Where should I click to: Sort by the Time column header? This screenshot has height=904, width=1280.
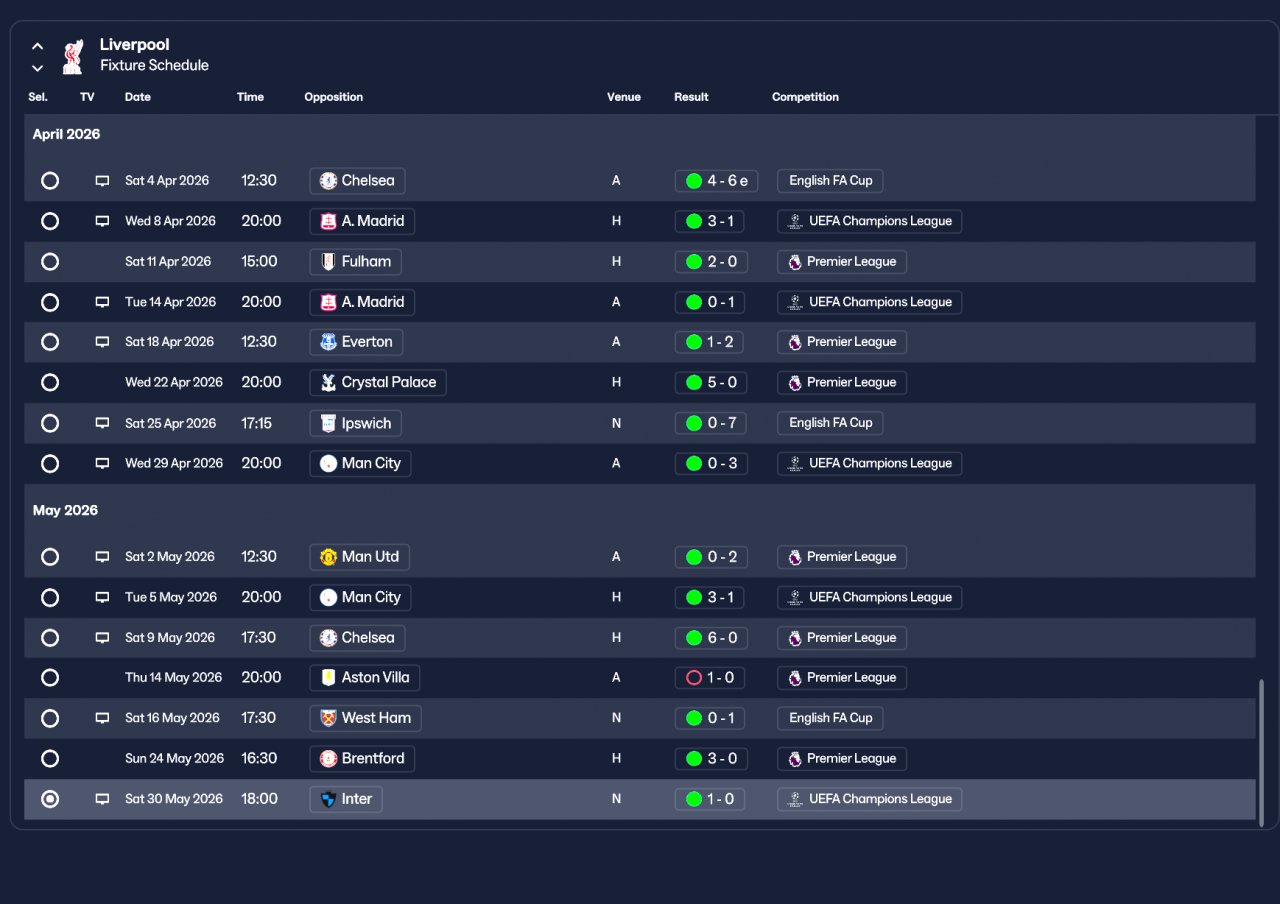(x=250, y=97)
